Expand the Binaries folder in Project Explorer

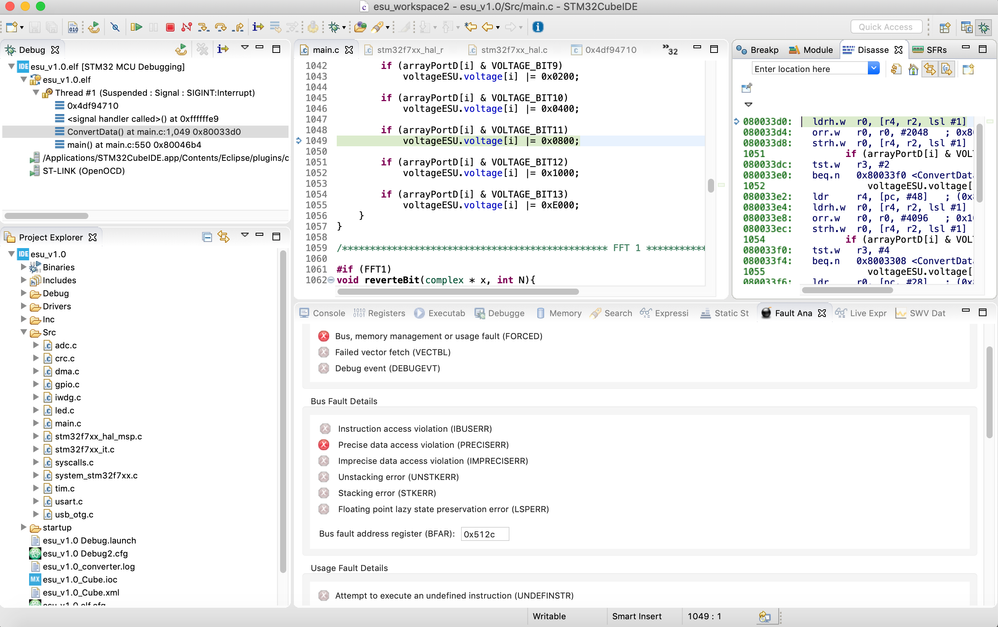coord(24,267)
